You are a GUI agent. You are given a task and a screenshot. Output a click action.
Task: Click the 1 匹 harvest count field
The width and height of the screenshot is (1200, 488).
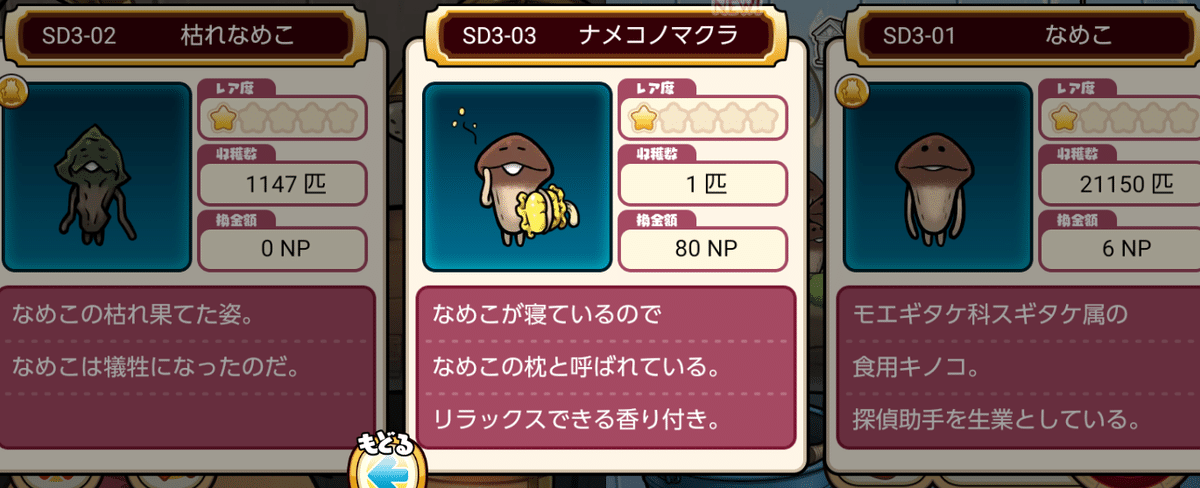pyautogui.click(x=703, y=184)
